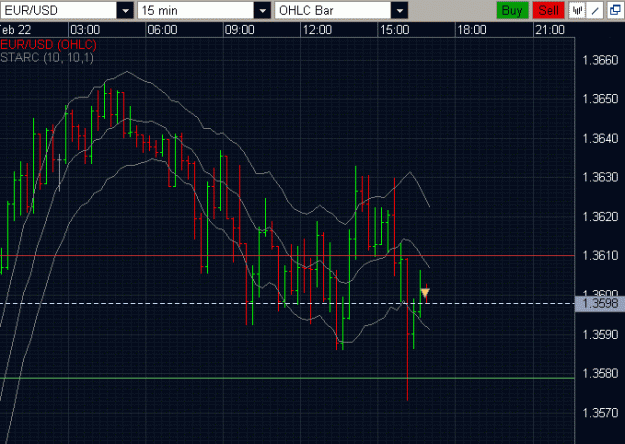
Task: Click the STARC (10, 10,1) indicator label
Action: point(47,58)
